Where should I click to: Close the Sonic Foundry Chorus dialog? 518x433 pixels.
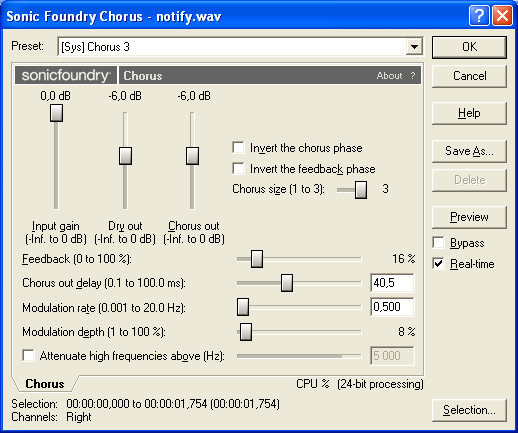click(502, 15)
